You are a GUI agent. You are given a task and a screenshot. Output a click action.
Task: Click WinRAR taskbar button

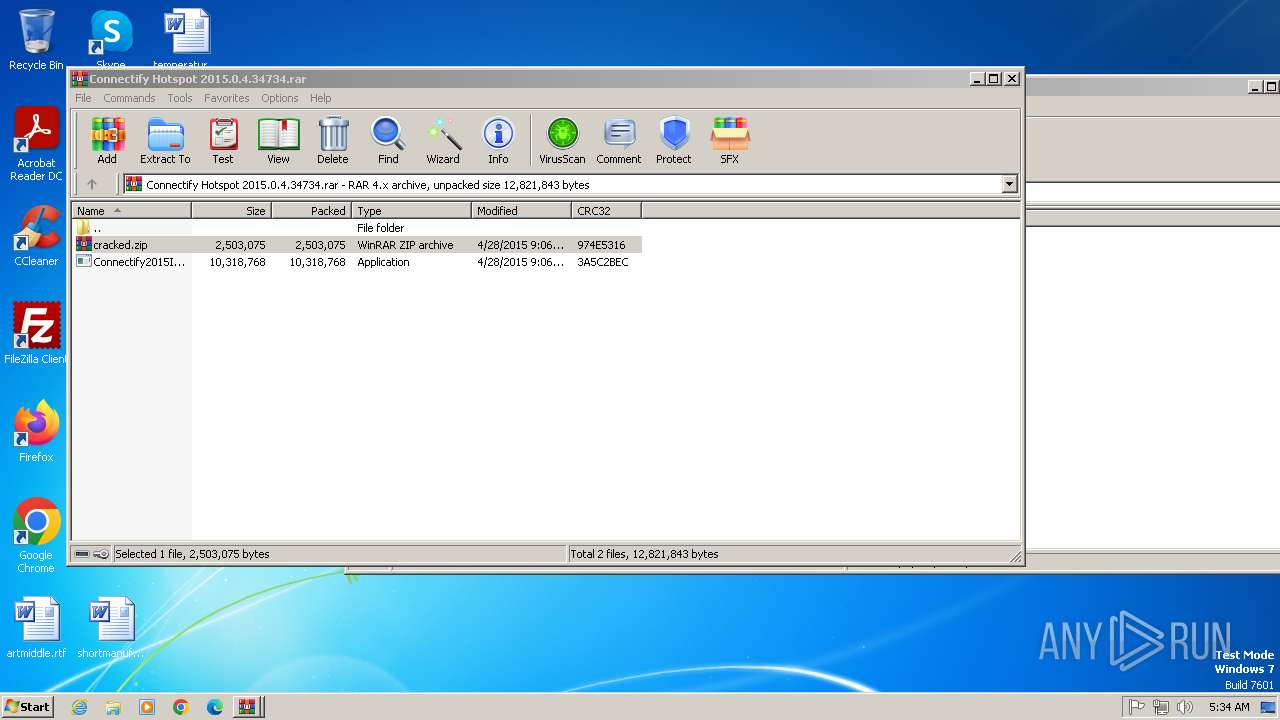pyautogui.click(x=249, y=707)
